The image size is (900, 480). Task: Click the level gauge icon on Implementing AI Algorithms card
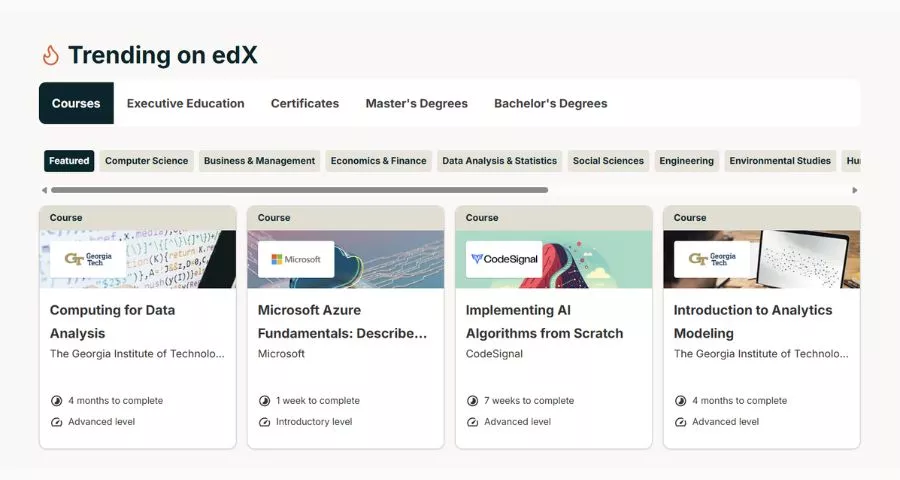472,422
